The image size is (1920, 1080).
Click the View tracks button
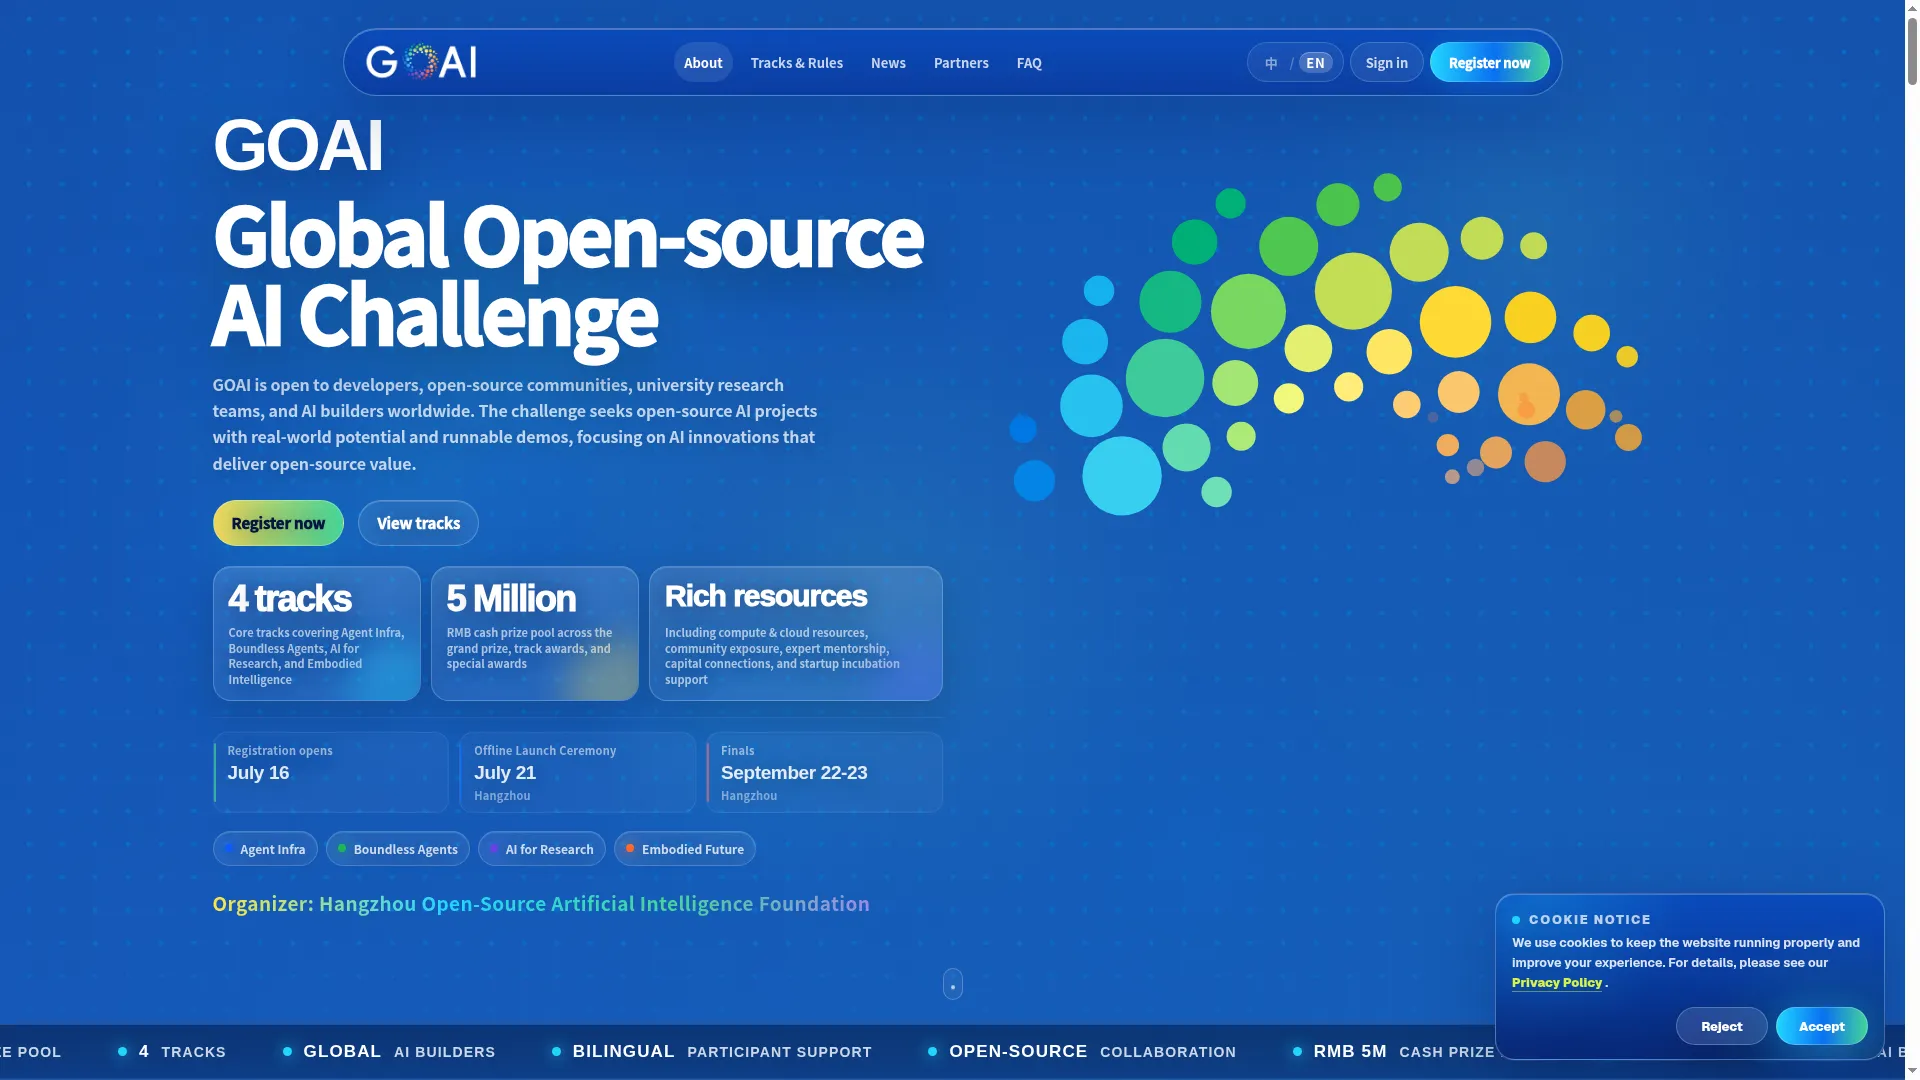coord(418,523)
